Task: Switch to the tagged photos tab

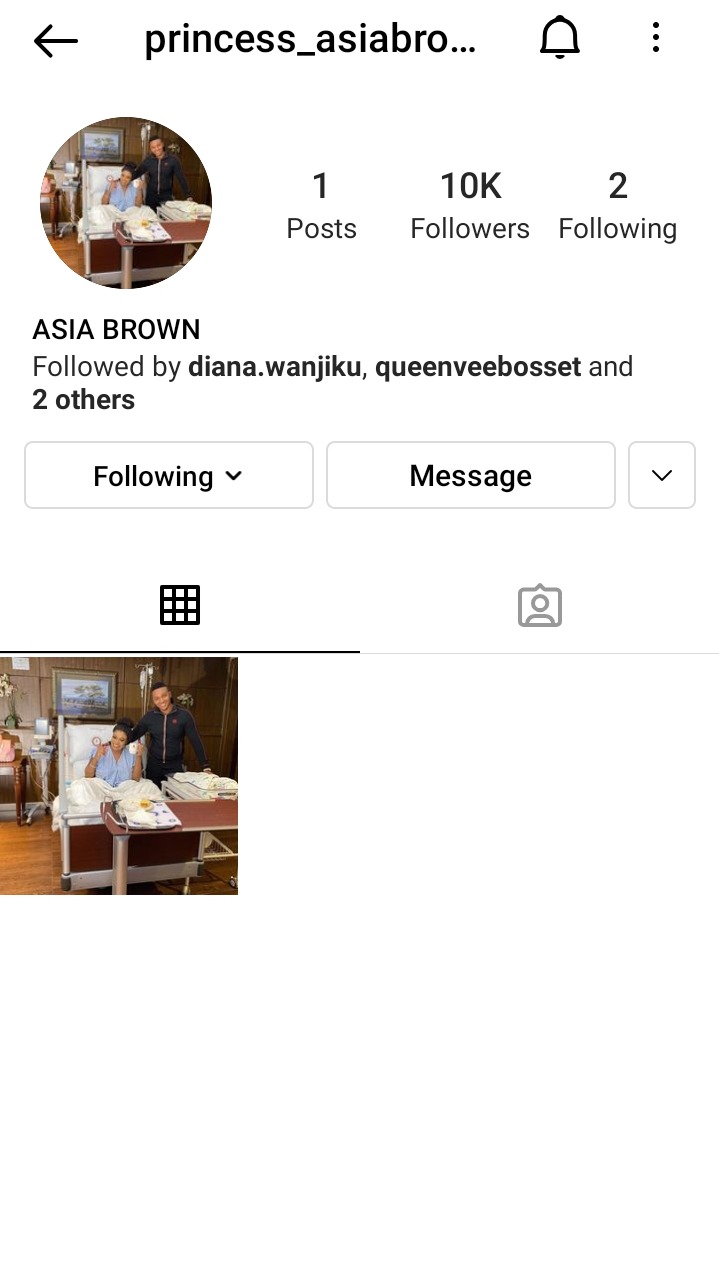Action: (540, 606)
